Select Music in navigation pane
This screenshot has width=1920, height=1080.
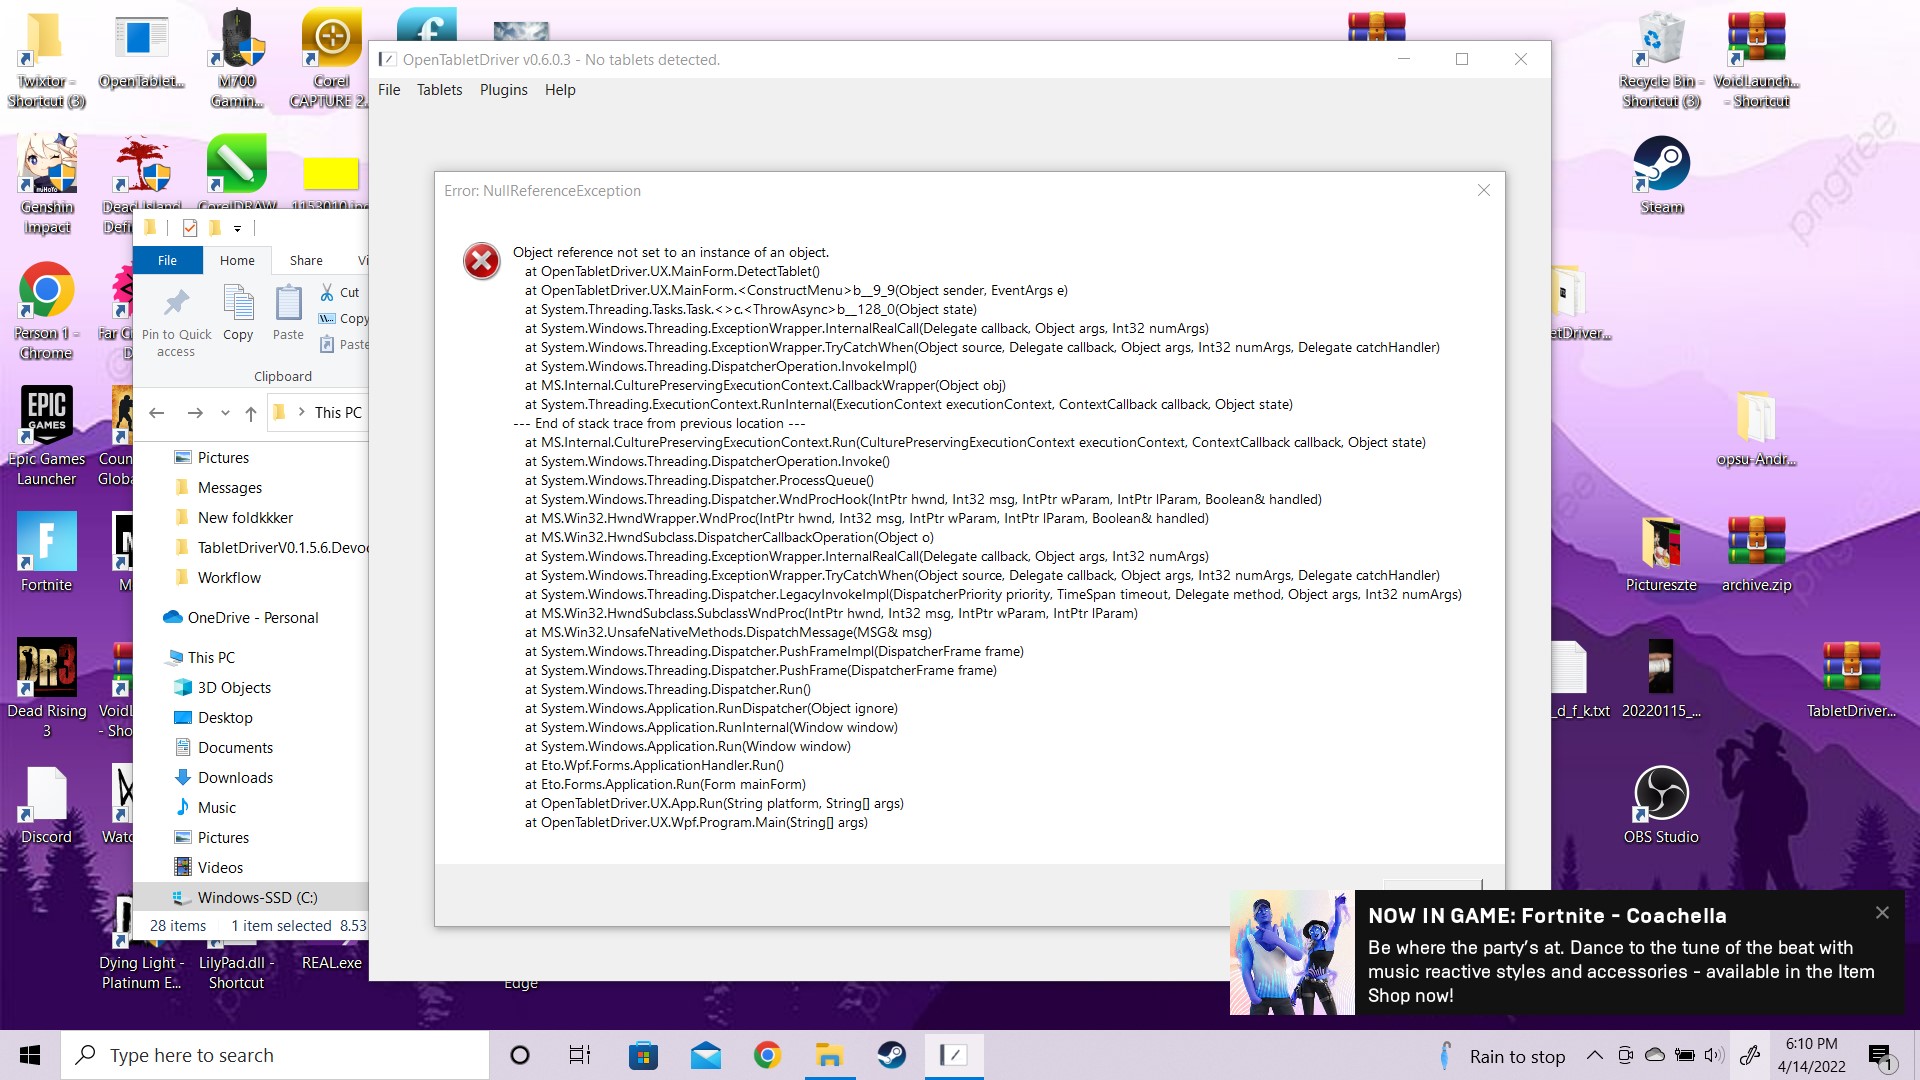click(x=217, y=808)
